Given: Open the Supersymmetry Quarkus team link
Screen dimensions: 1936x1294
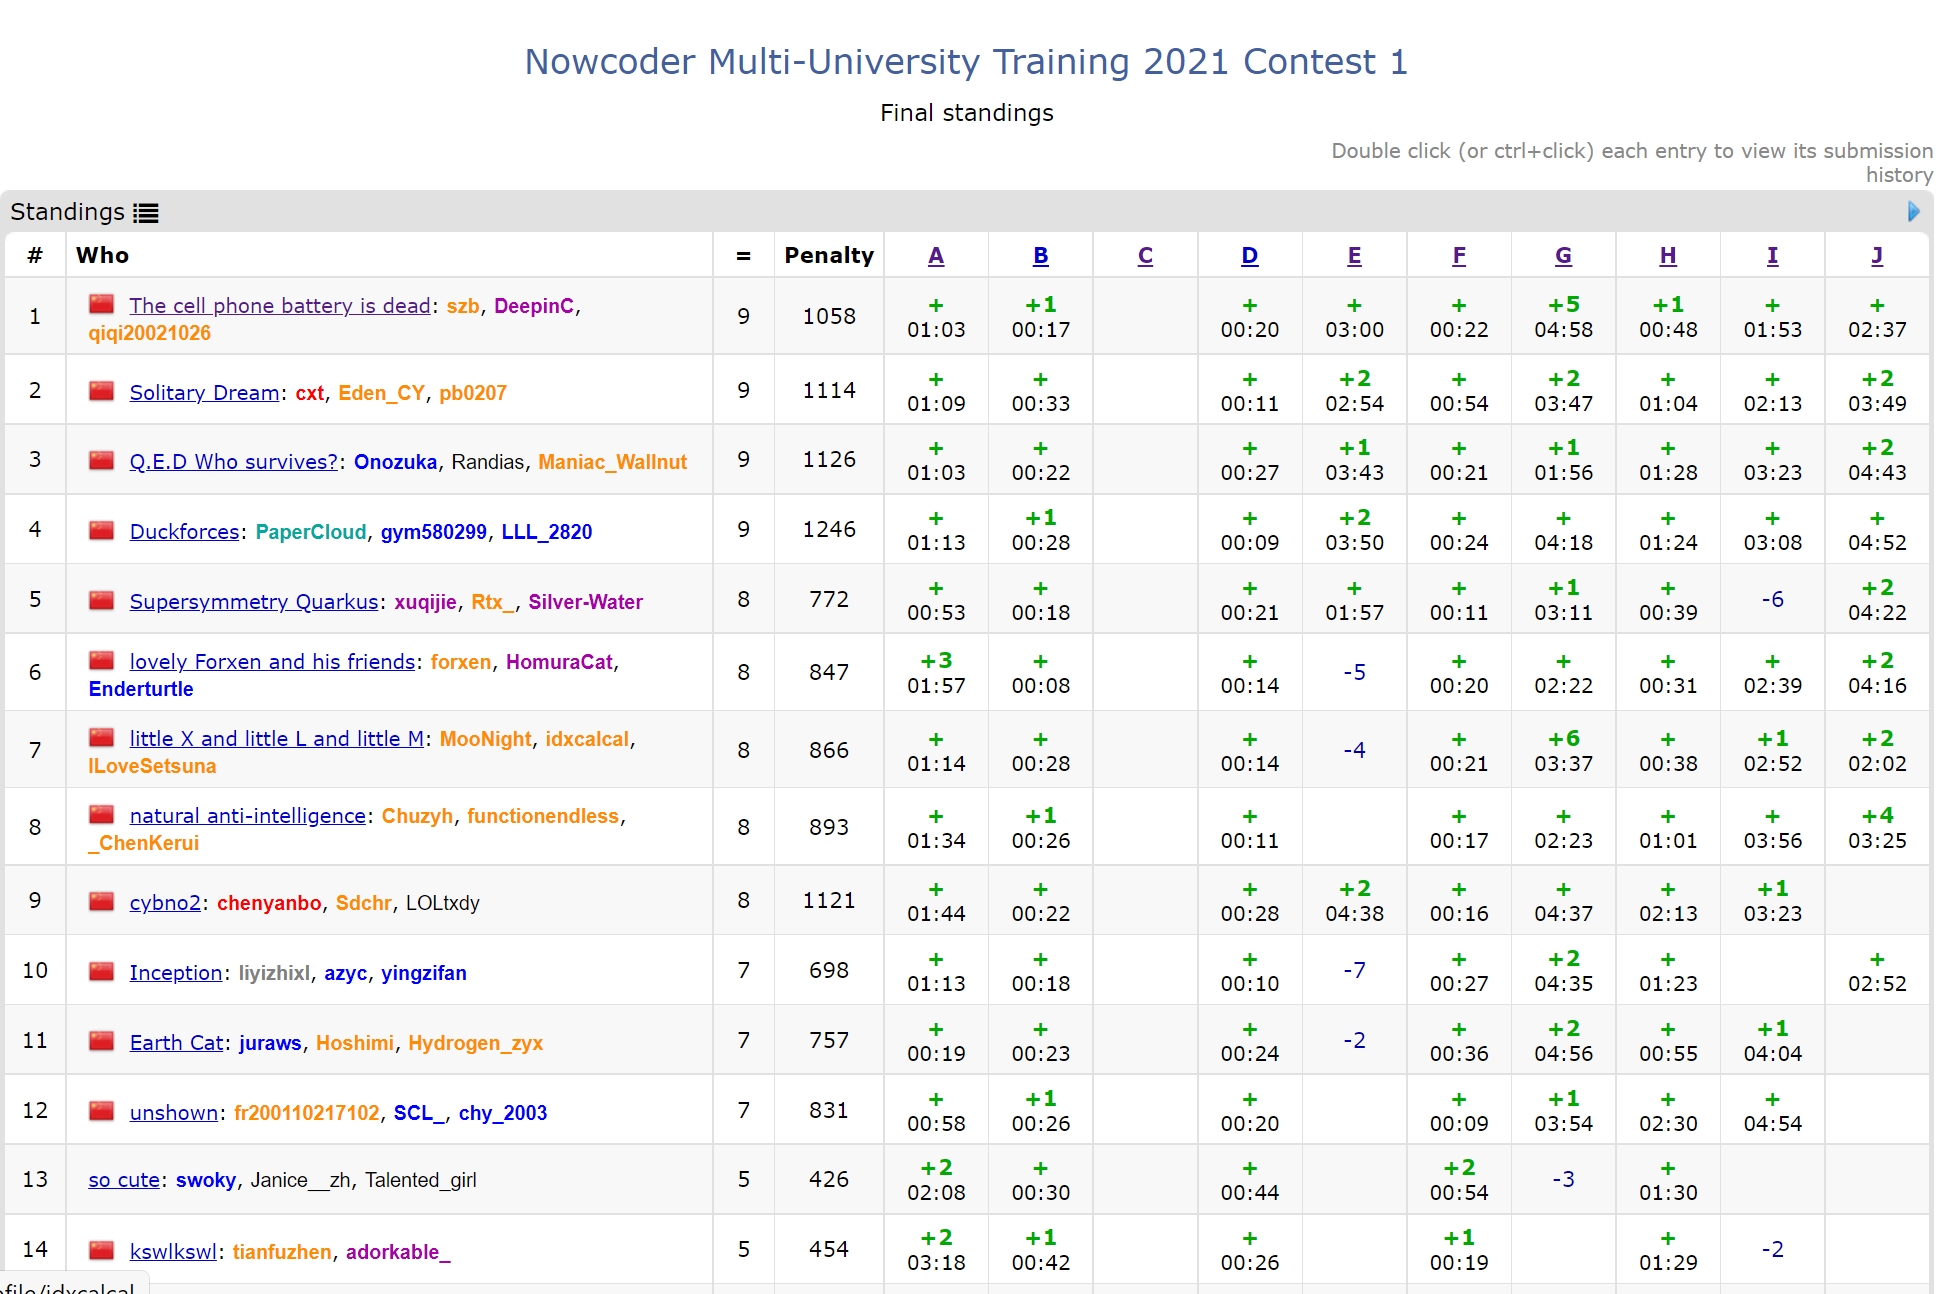Looking at the screenshot, I should coord(254,602).
